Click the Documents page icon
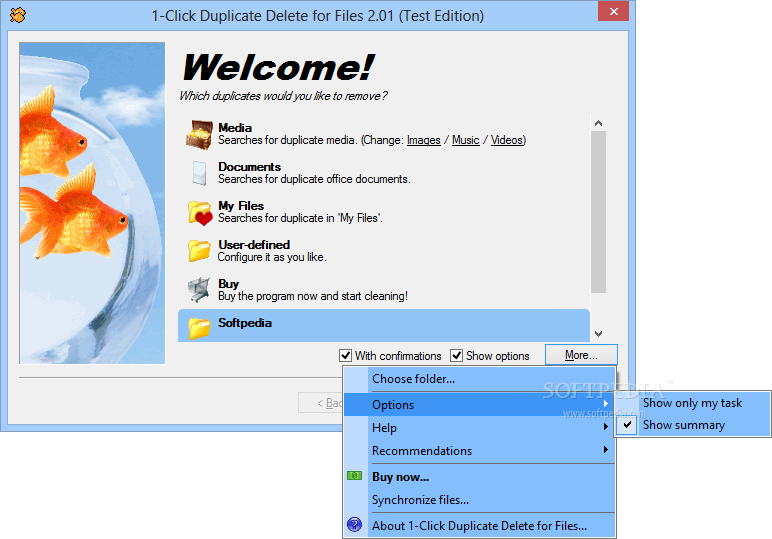 199,173
